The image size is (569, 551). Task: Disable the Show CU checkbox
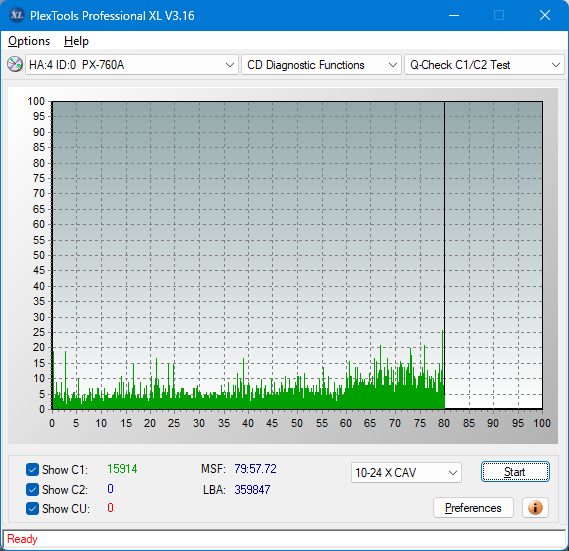click(x=32, y=509)
